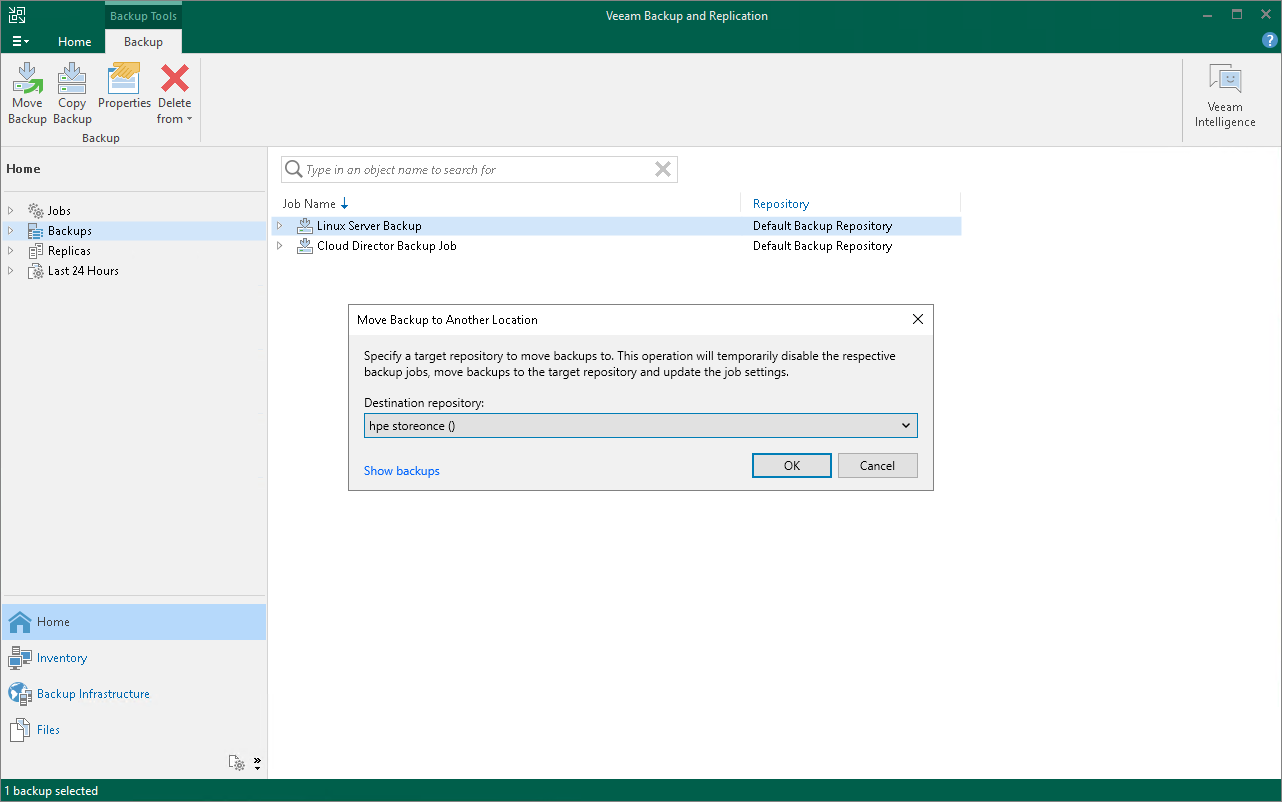The image size is (1282, 802).
Task: Click the Show backups link
Action: coord(401,470)
